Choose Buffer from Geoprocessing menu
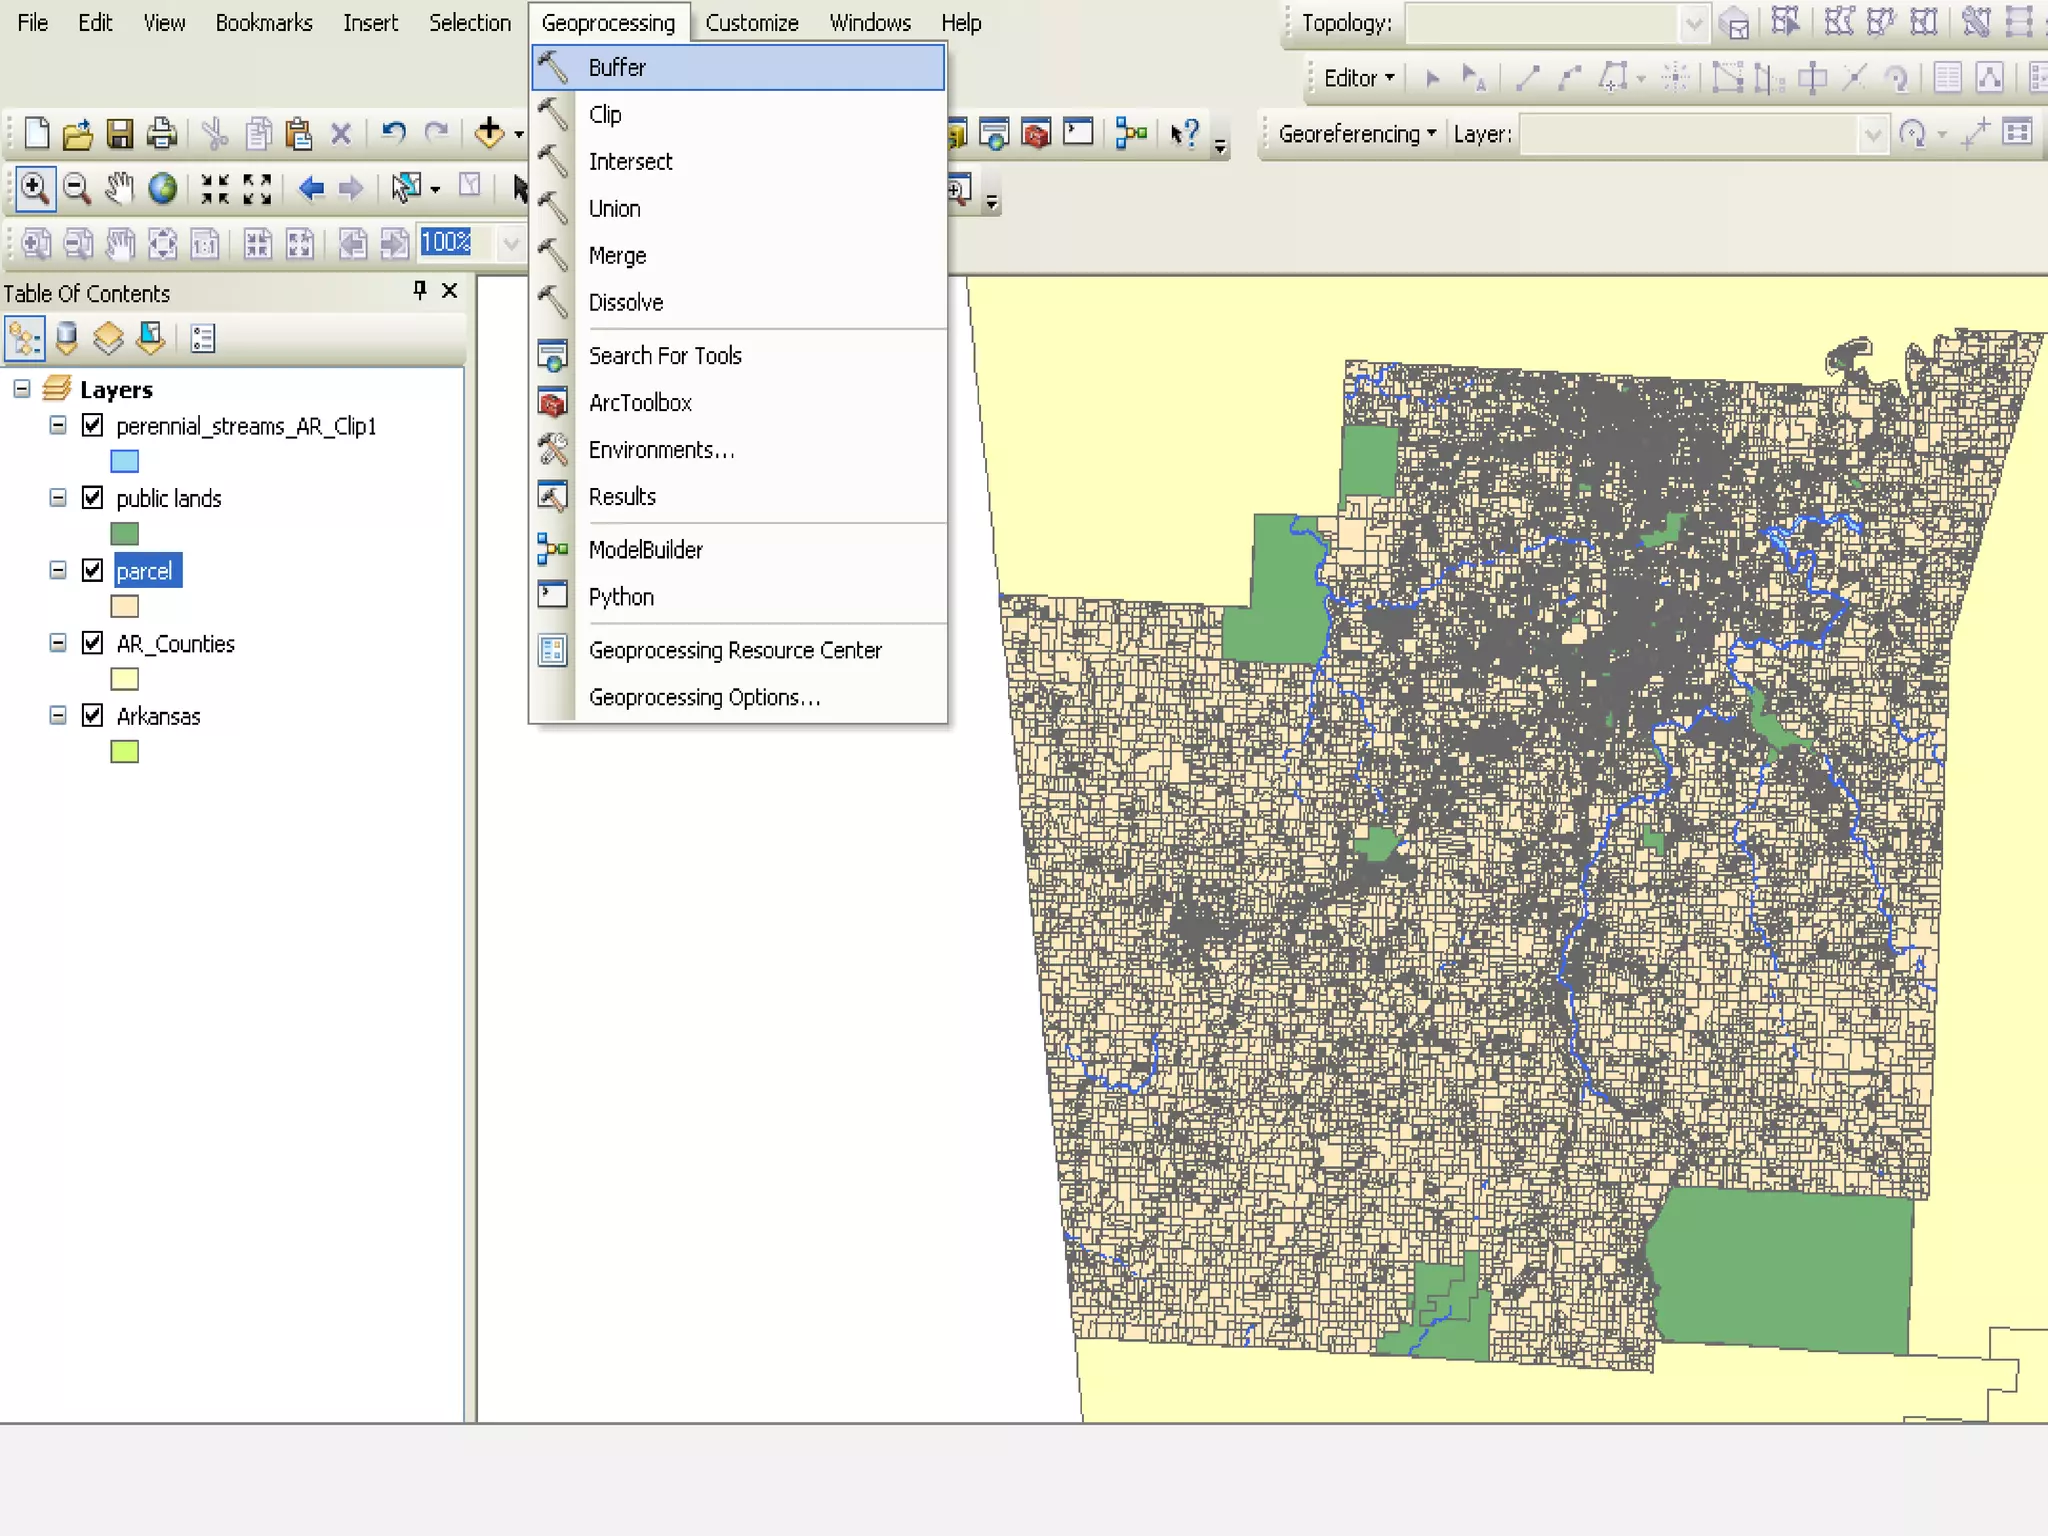The image size is (2048, 1536). [617, 68]
